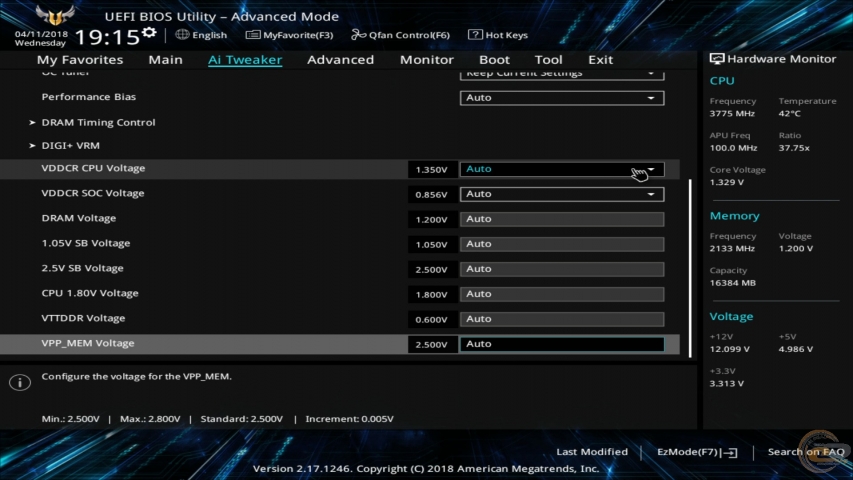Expand DRAM Timing Control submenu
The image size is (853, 480).
click(x=98, y=122)
